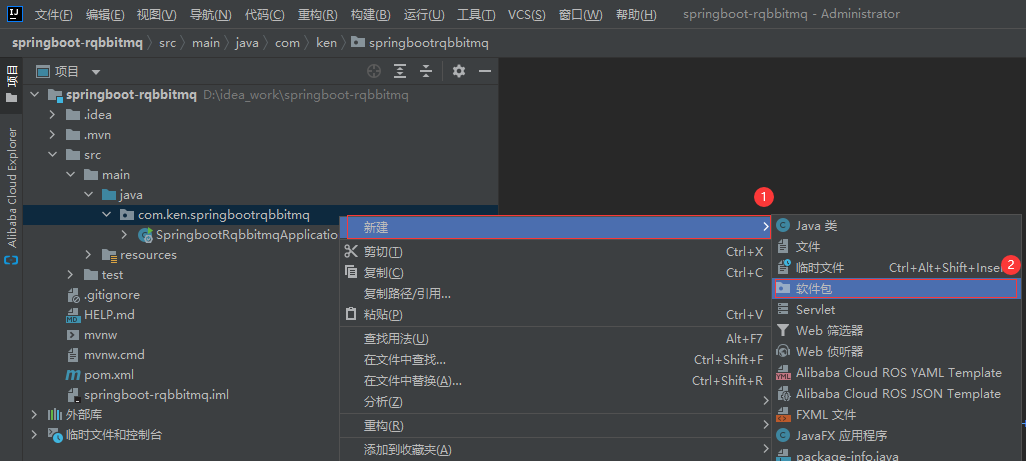The image size is (1026, 461).
Task: Click the Servlet icon in New submenu
Action: pos(783,309)
